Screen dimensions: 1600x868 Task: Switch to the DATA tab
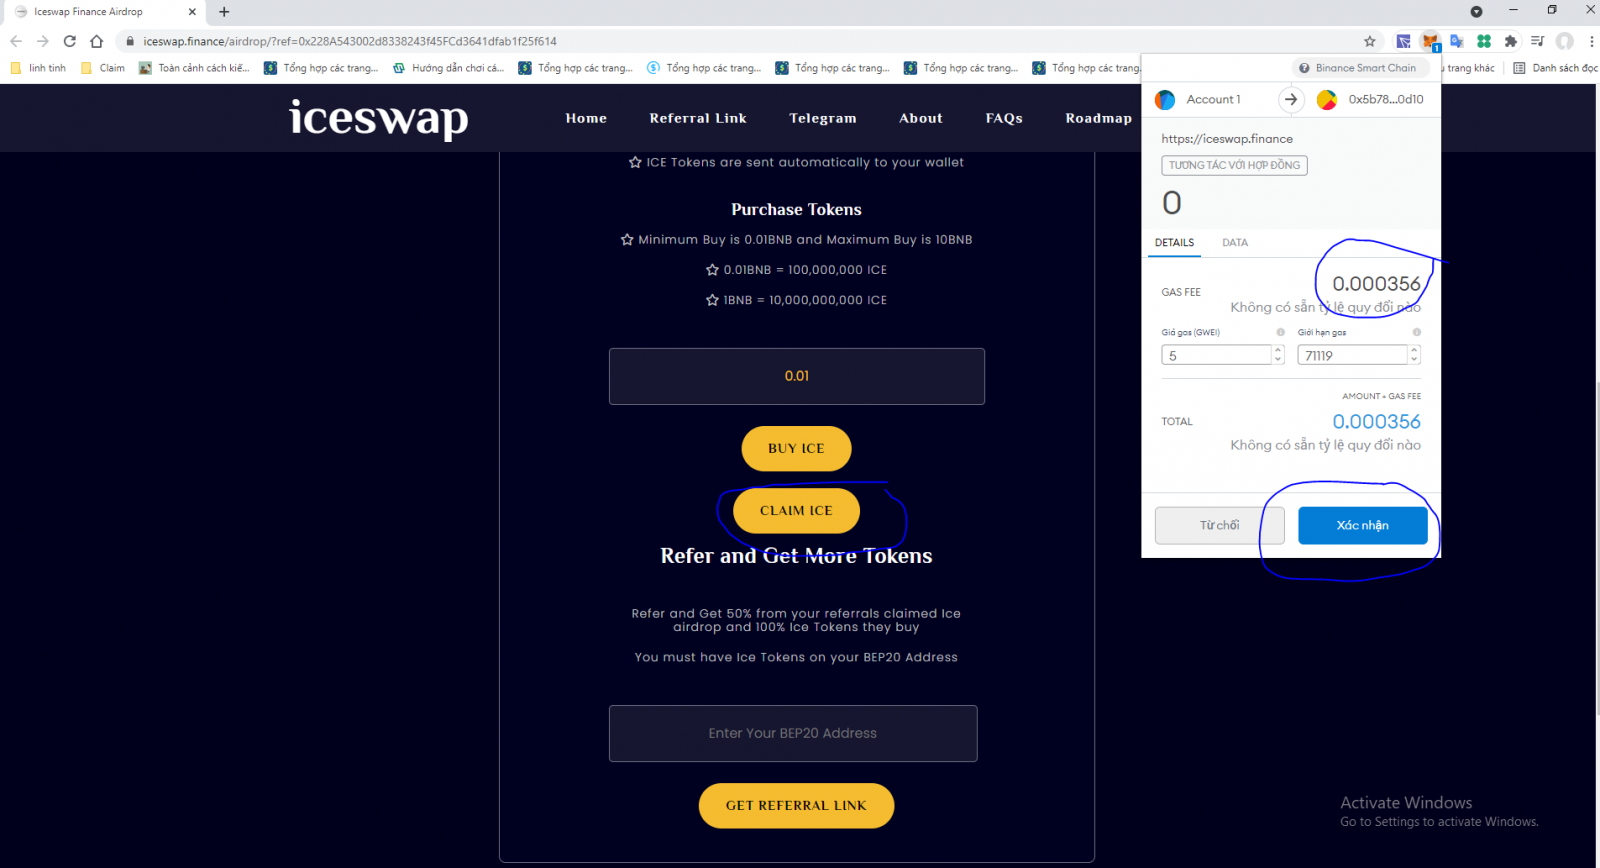(1235, 242)
